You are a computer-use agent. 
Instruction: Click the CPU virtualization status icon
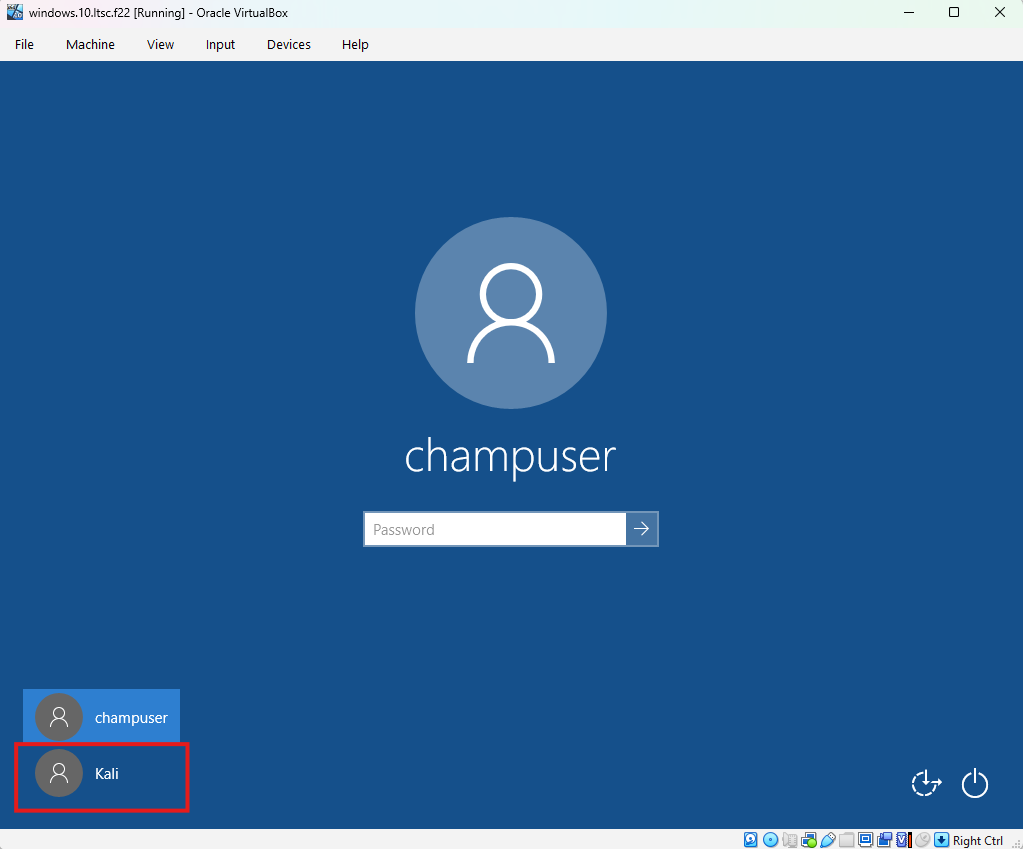[x=903, y=840]
